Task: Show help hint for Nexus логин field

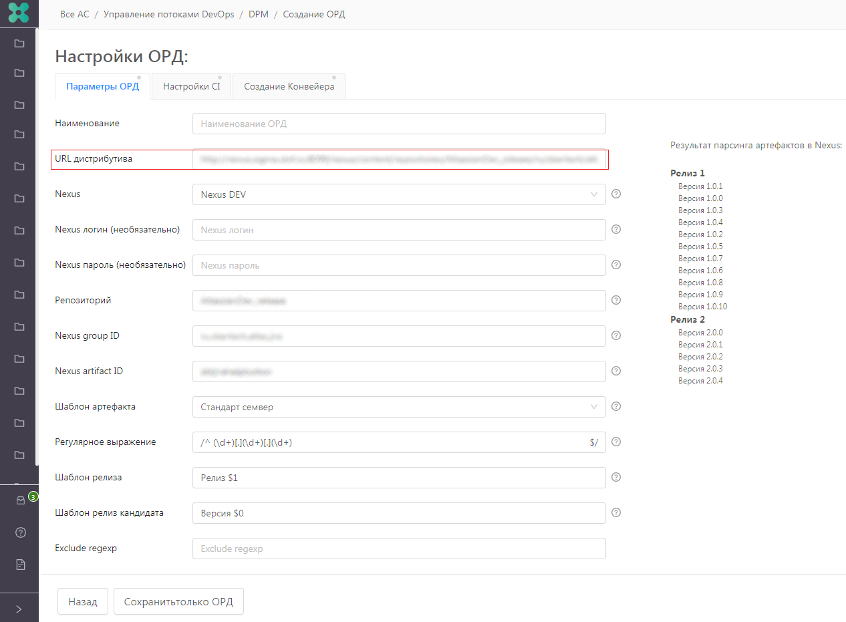Action: coord(616,230)
